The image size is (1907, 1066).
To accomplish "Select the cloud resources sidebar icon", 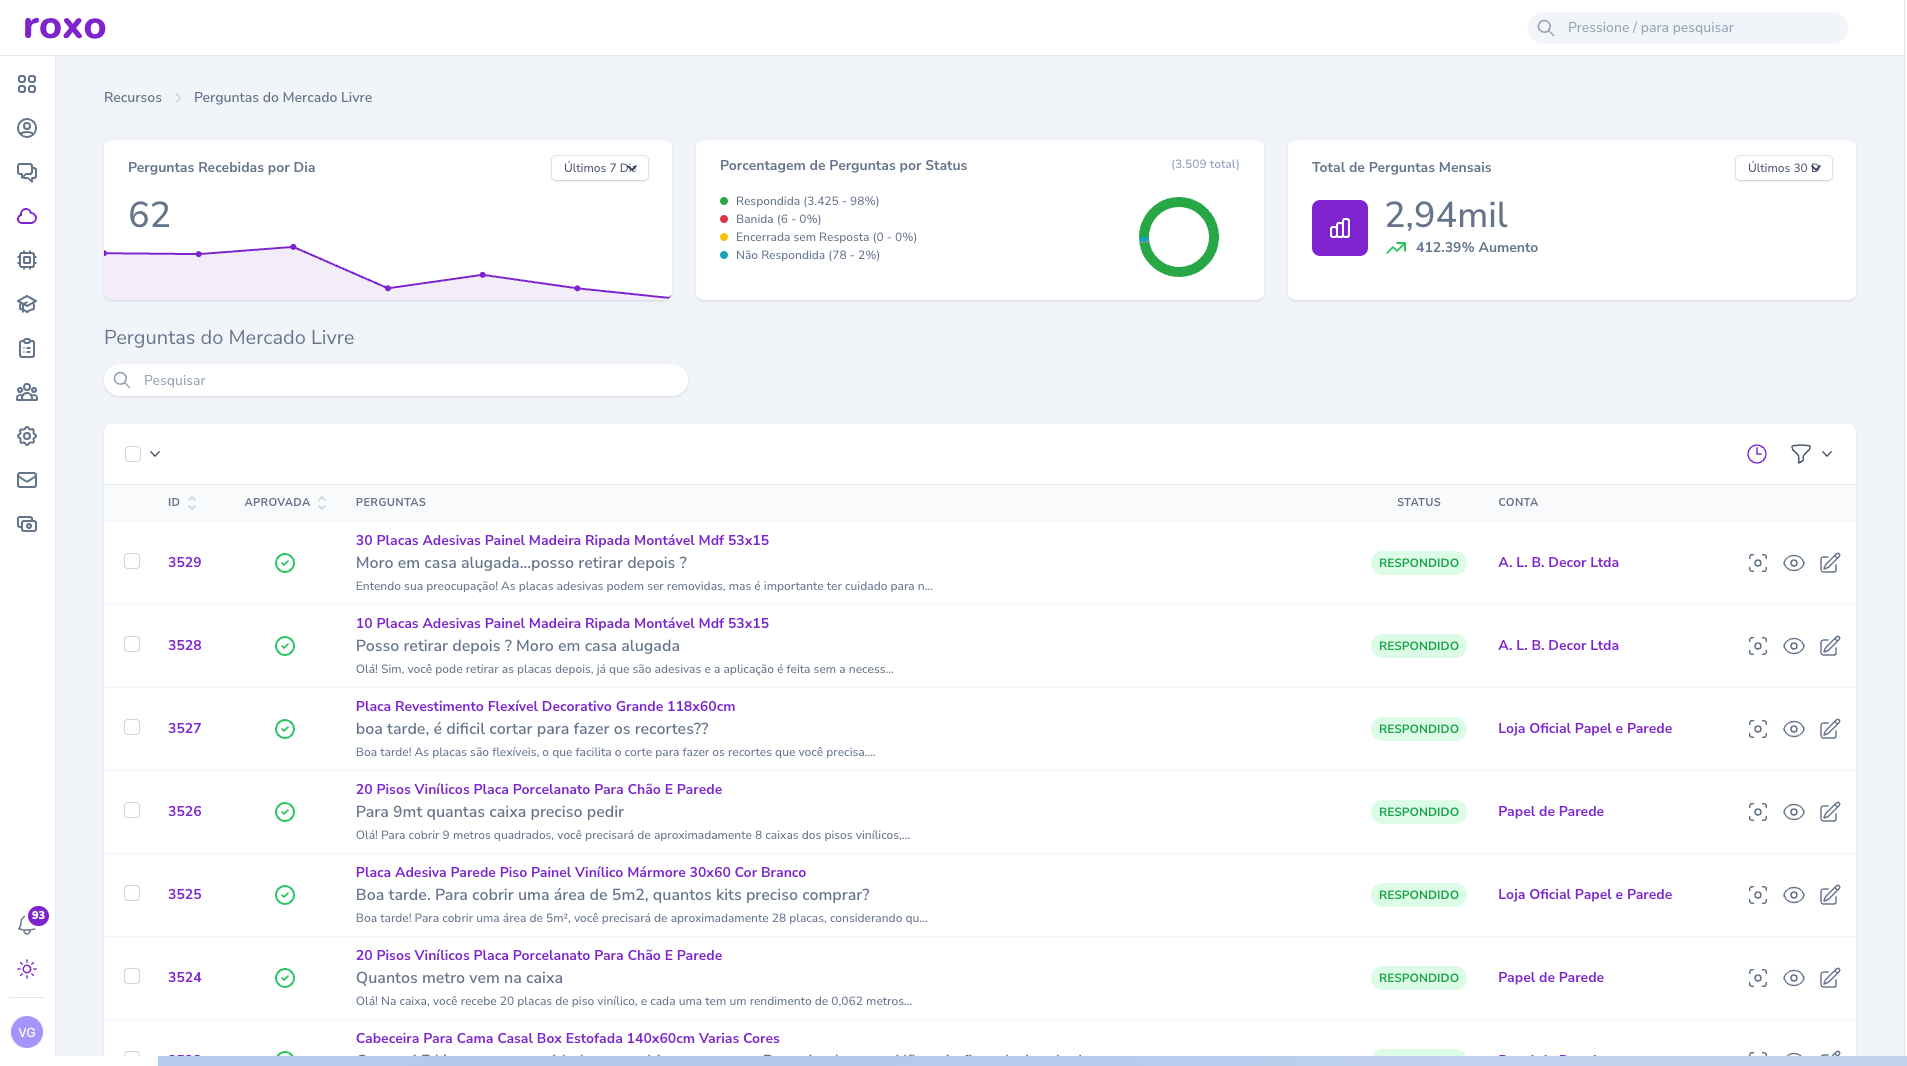I will click(27, 216).
